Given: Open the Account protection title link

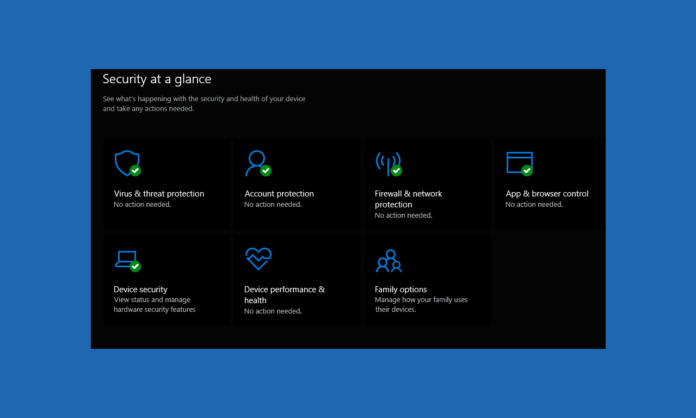Looking at the screenshot, I should point(279,194).
